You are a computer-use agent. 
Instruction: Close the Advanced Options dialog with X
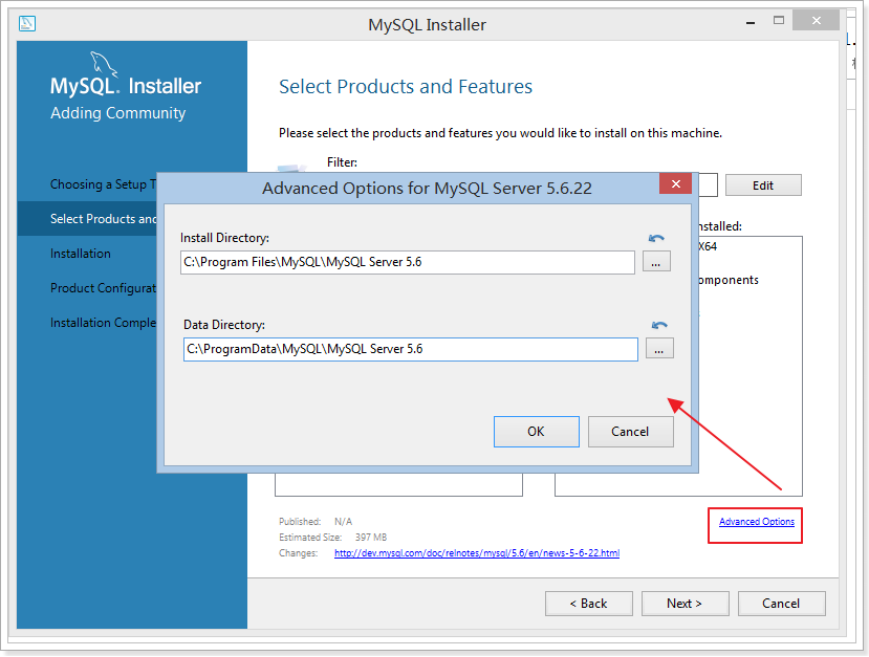click(x=676, y=184)
